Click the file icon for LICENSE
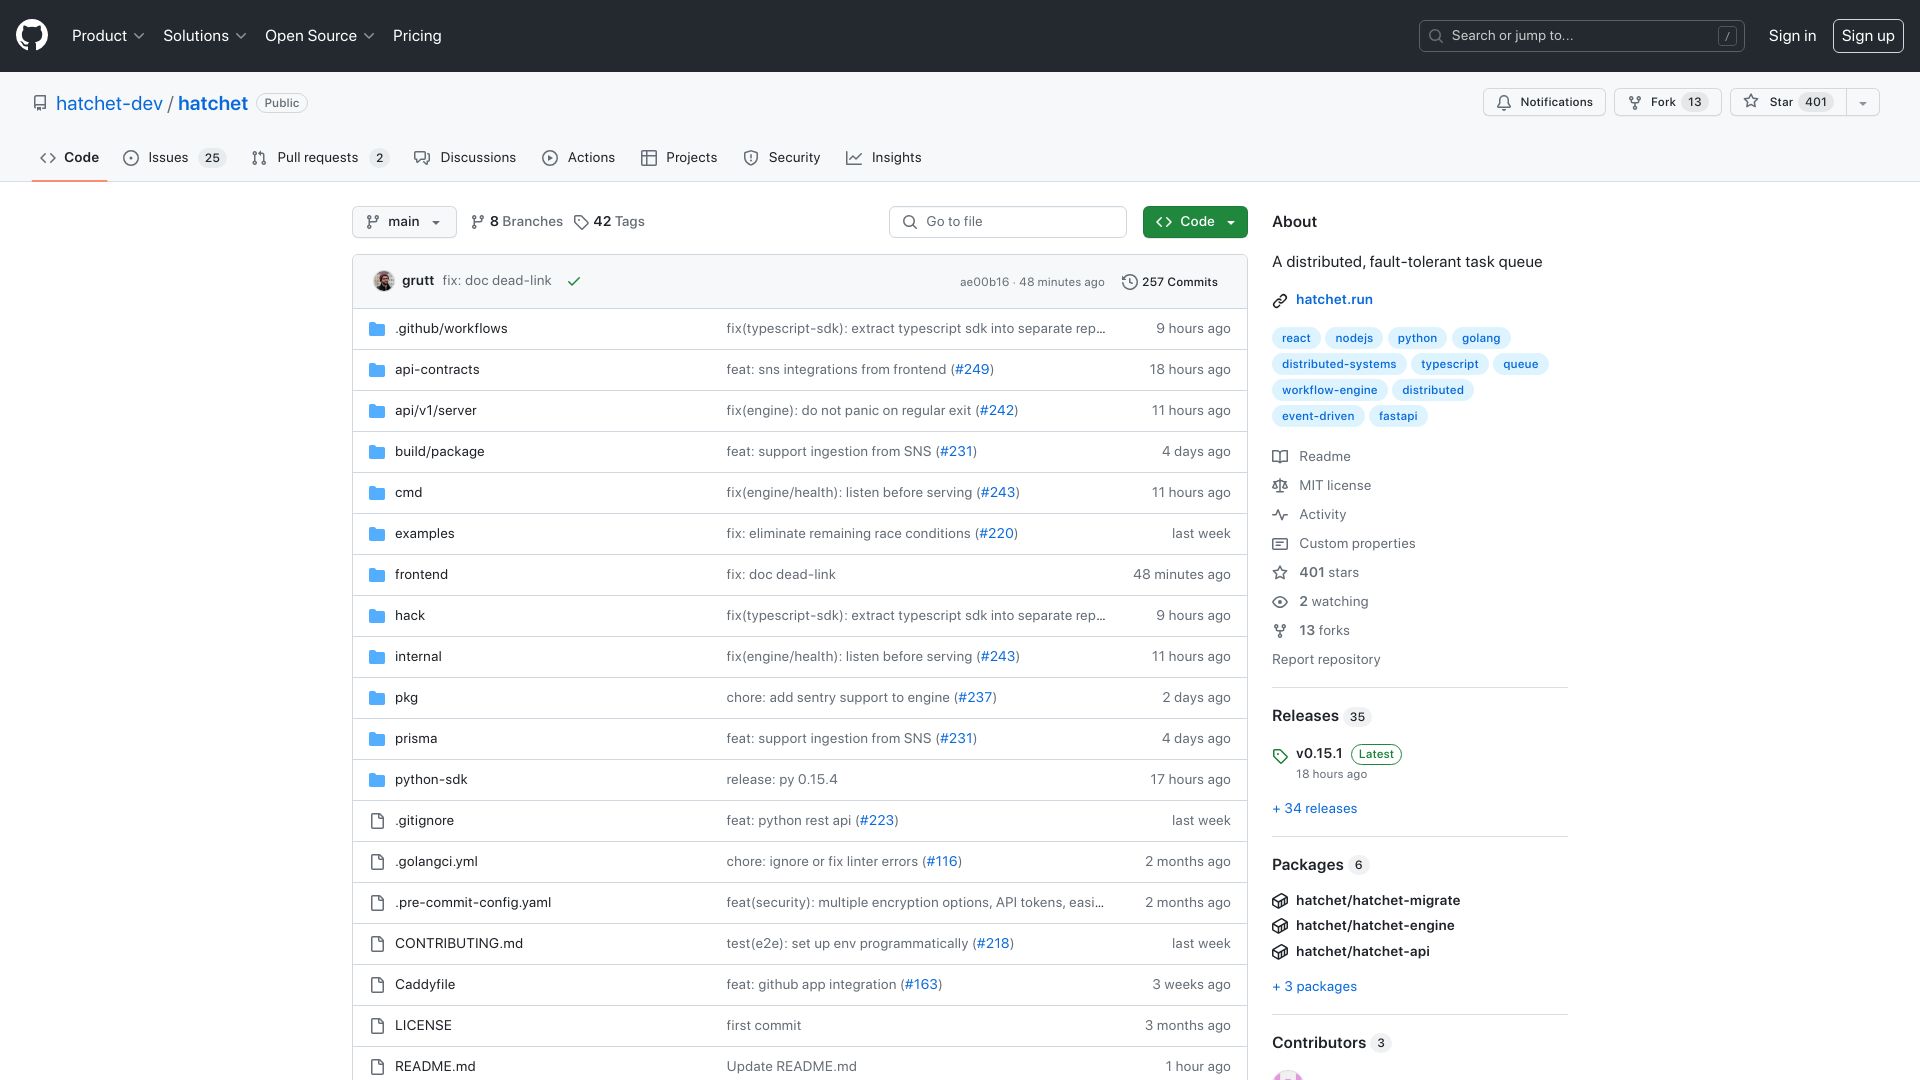 click(377, 1026)
